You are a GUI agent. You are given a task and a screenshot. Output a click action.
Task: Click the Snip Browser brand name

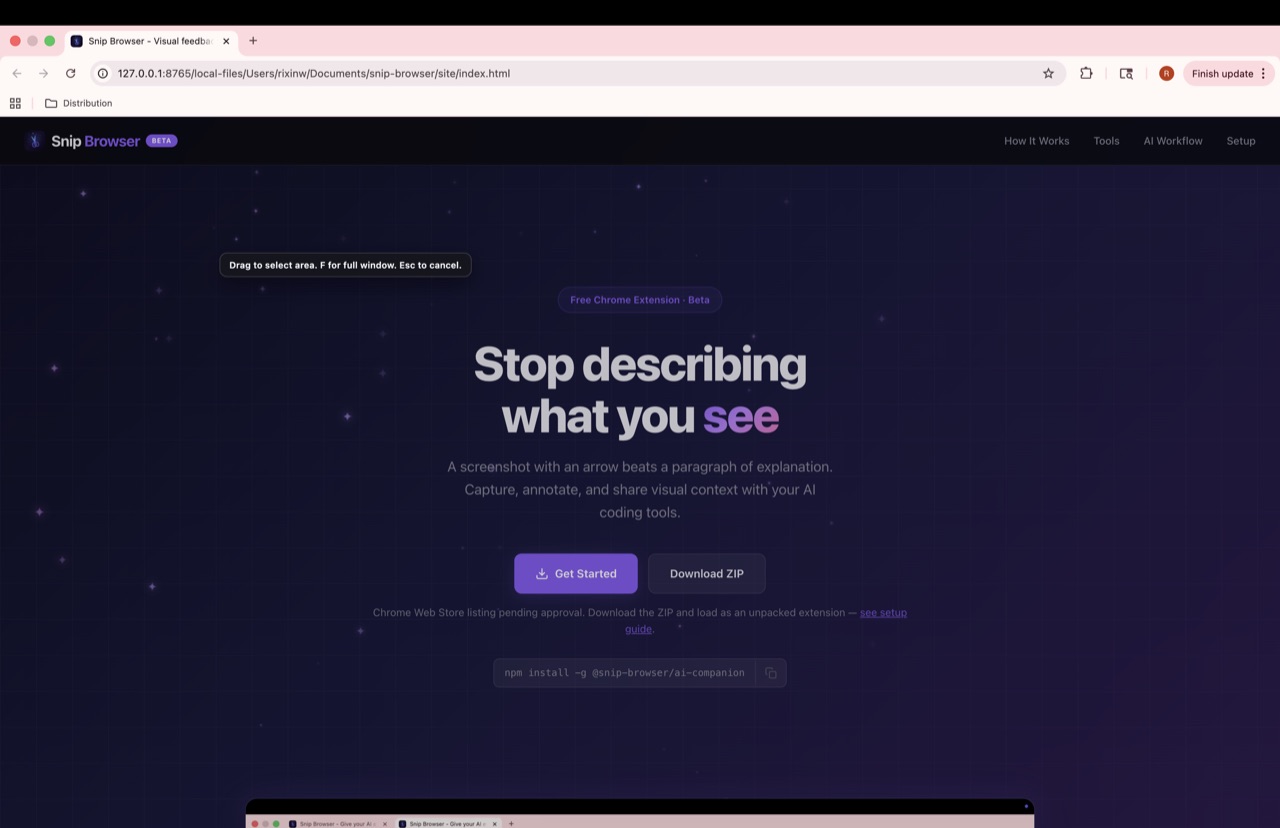point(96,141)
